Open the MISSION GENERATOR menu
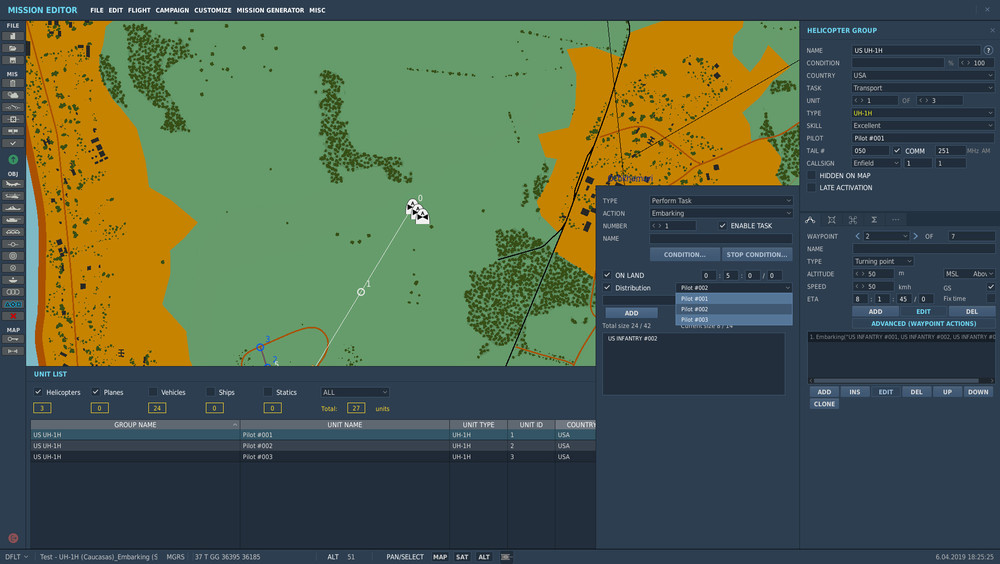 pos(270,10)
